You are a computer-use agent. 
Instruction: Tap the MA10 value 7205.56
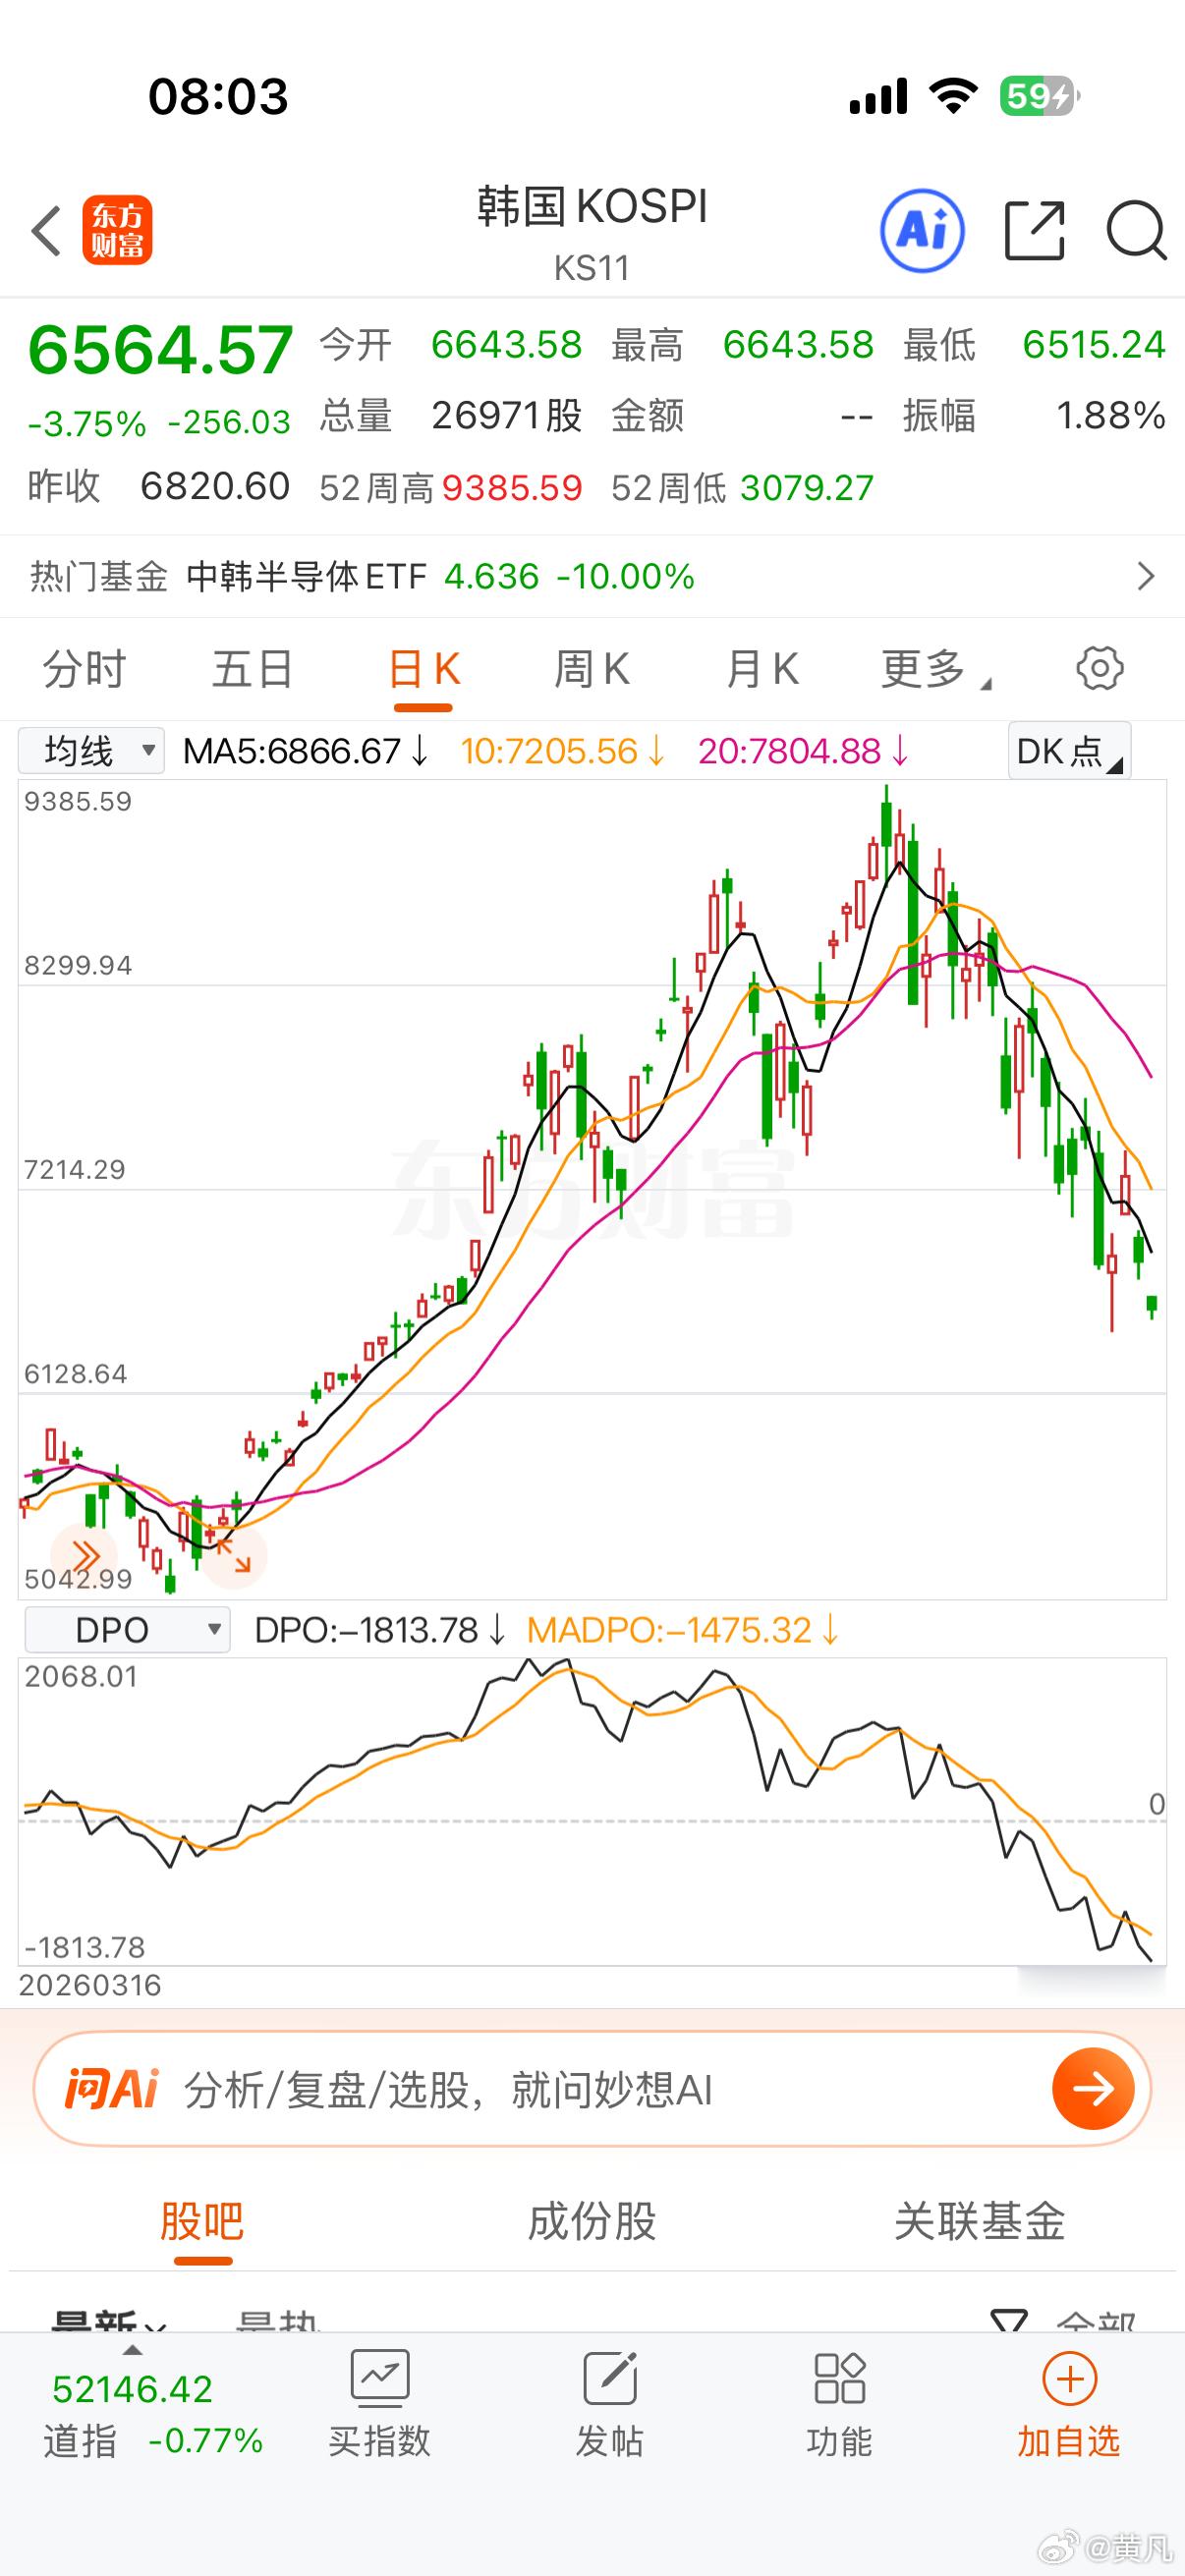563,751
